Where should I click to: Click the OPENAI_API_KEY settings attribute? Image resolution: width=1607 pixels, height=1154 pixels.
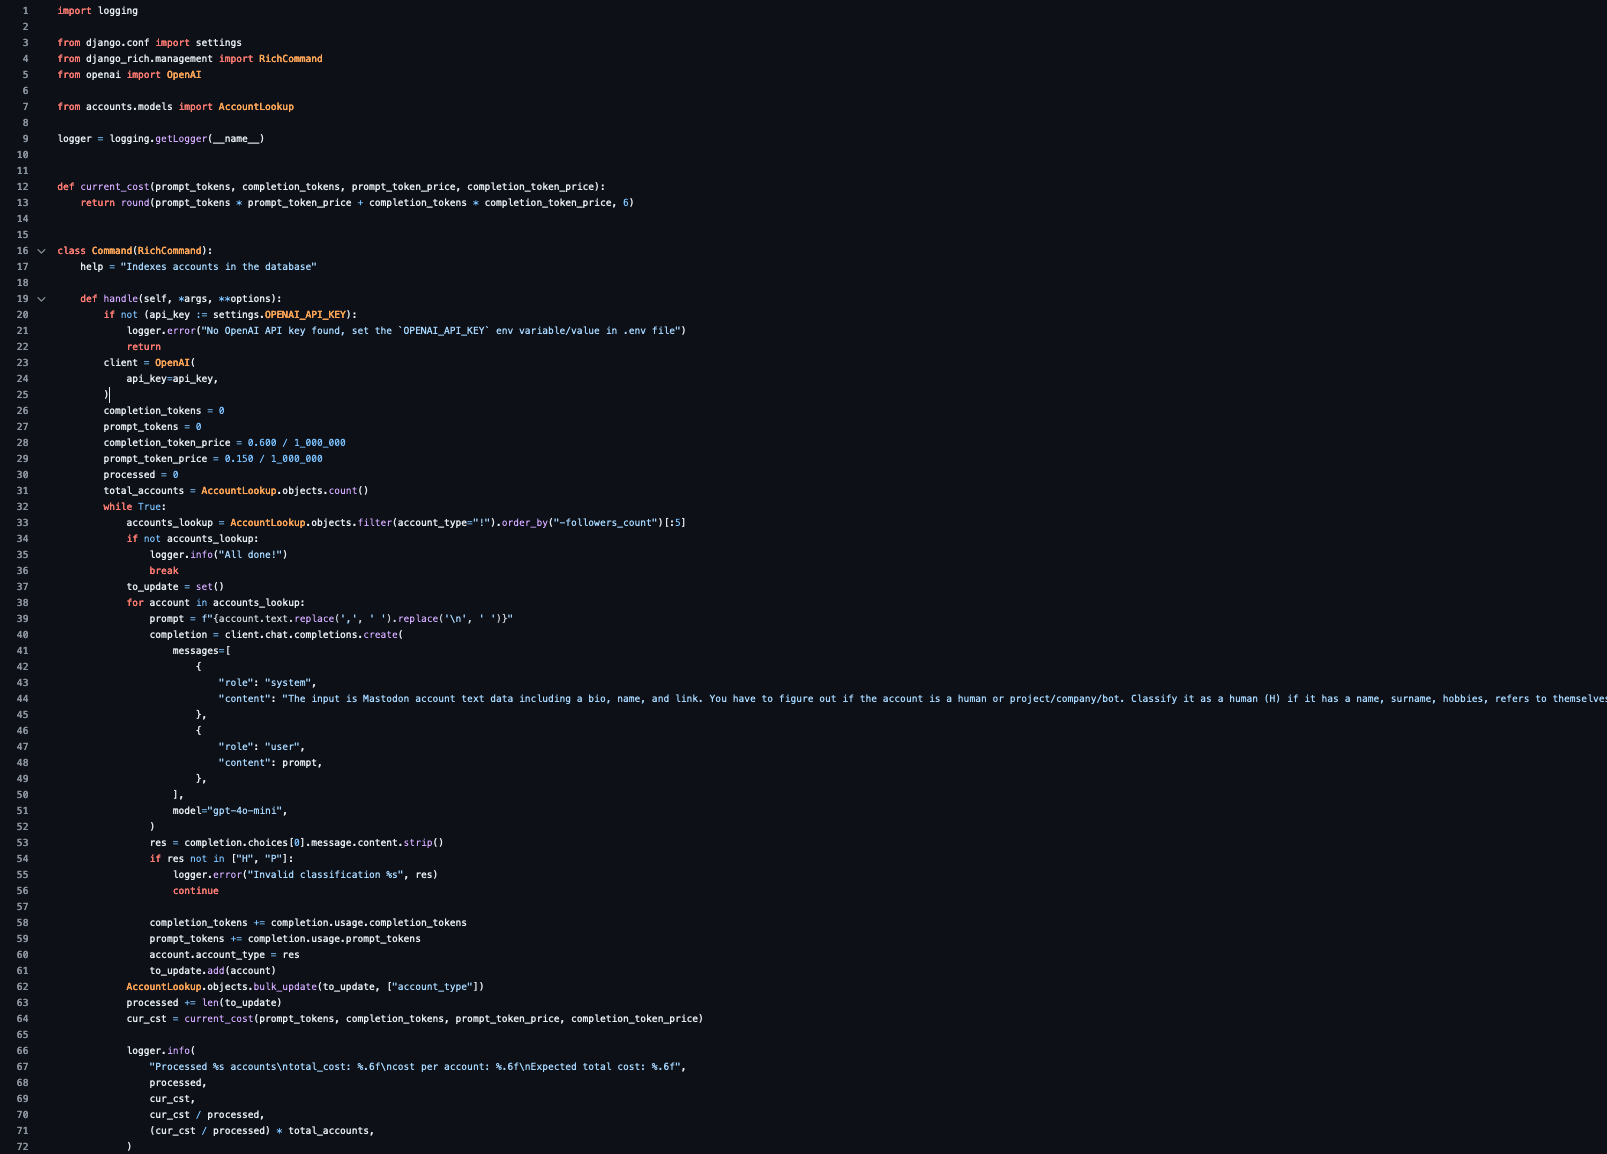305,315
